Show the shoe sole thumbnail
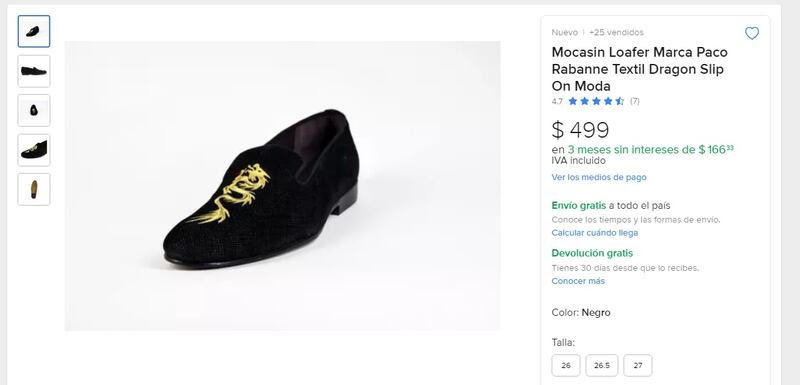Viewport: 800px width, 385px height. coord(34,189)
